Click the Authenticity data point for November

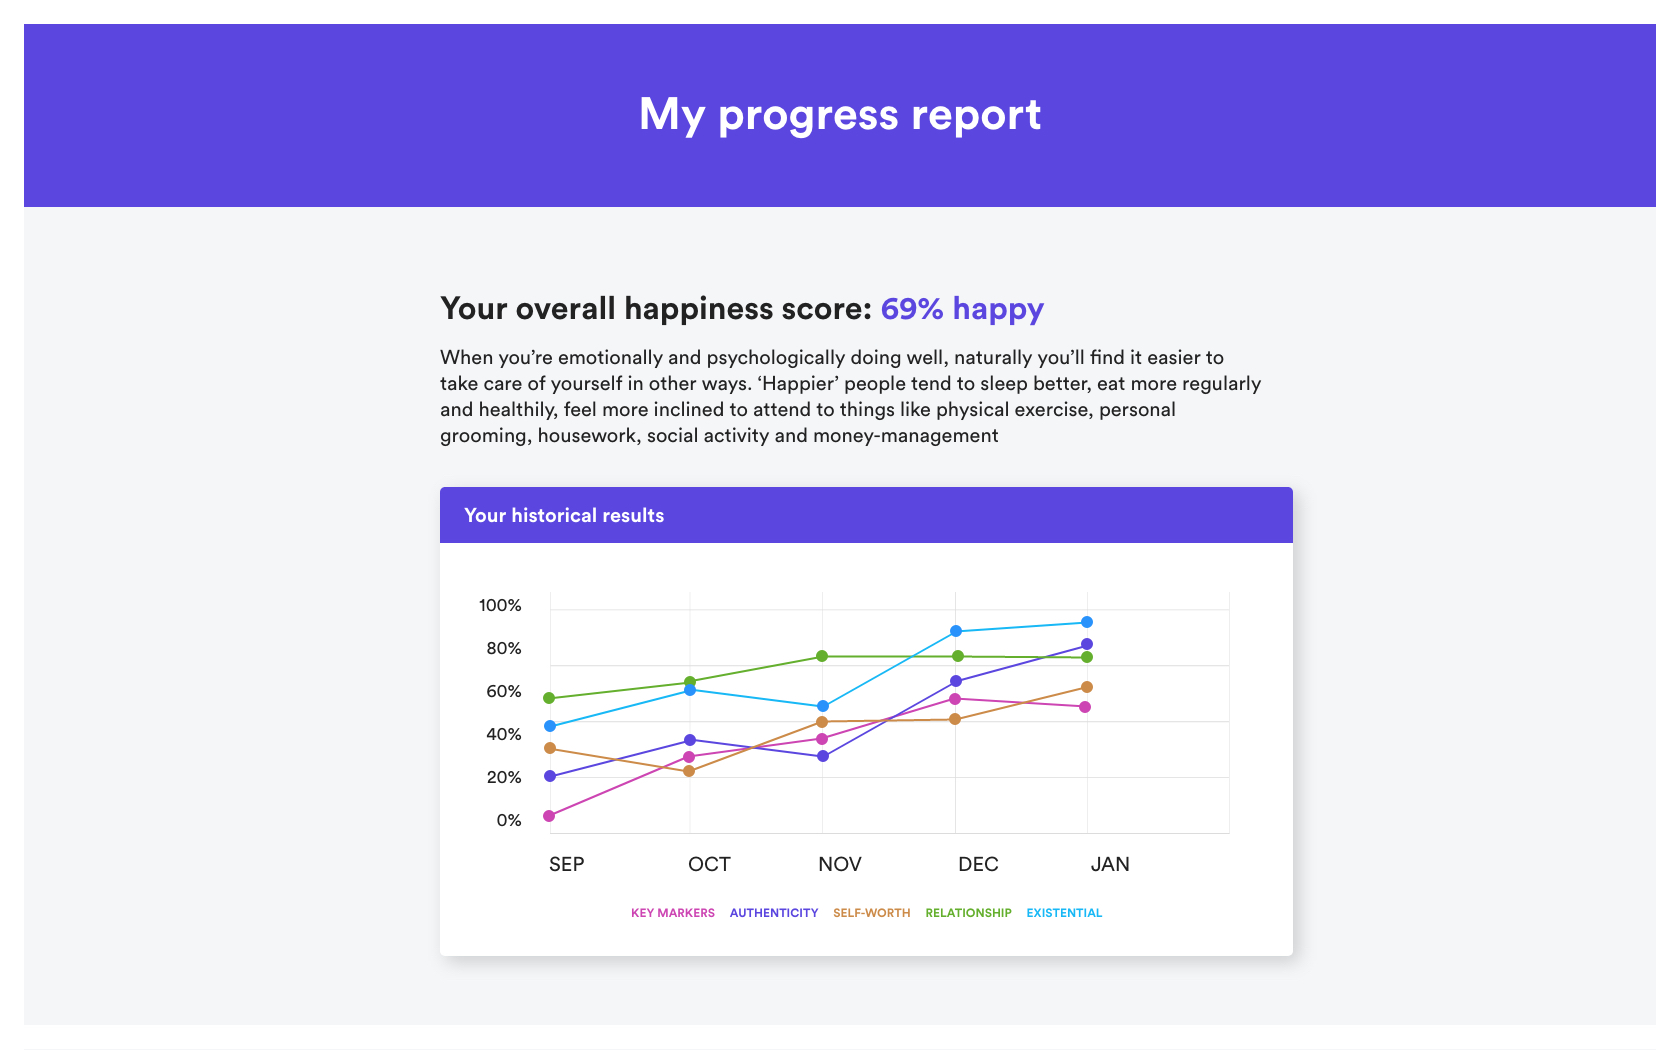tap(823, 756)
